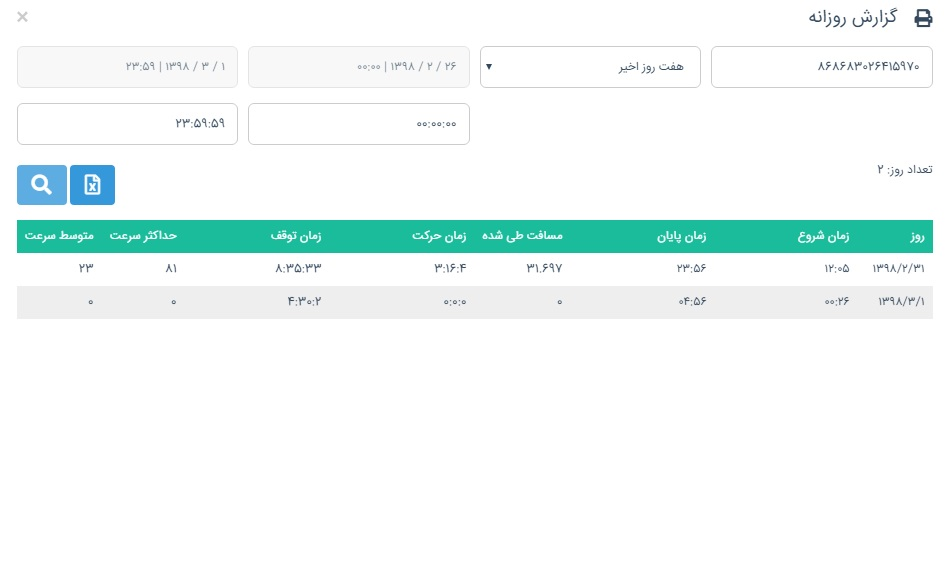The width and height of the screenshot is (951, 582).
Task: Export the report with the Excel icon
Action: pyautogui.click(x=92, y=185)
